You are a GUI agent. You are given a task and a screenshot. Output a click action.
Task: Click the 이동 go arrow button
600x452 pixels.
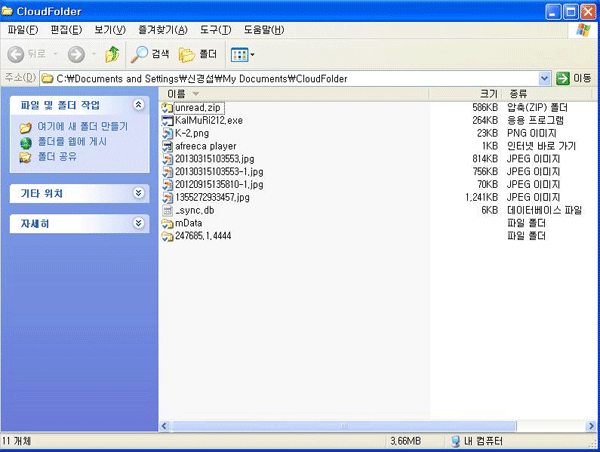pyautogui.click(x=563, y=78)
